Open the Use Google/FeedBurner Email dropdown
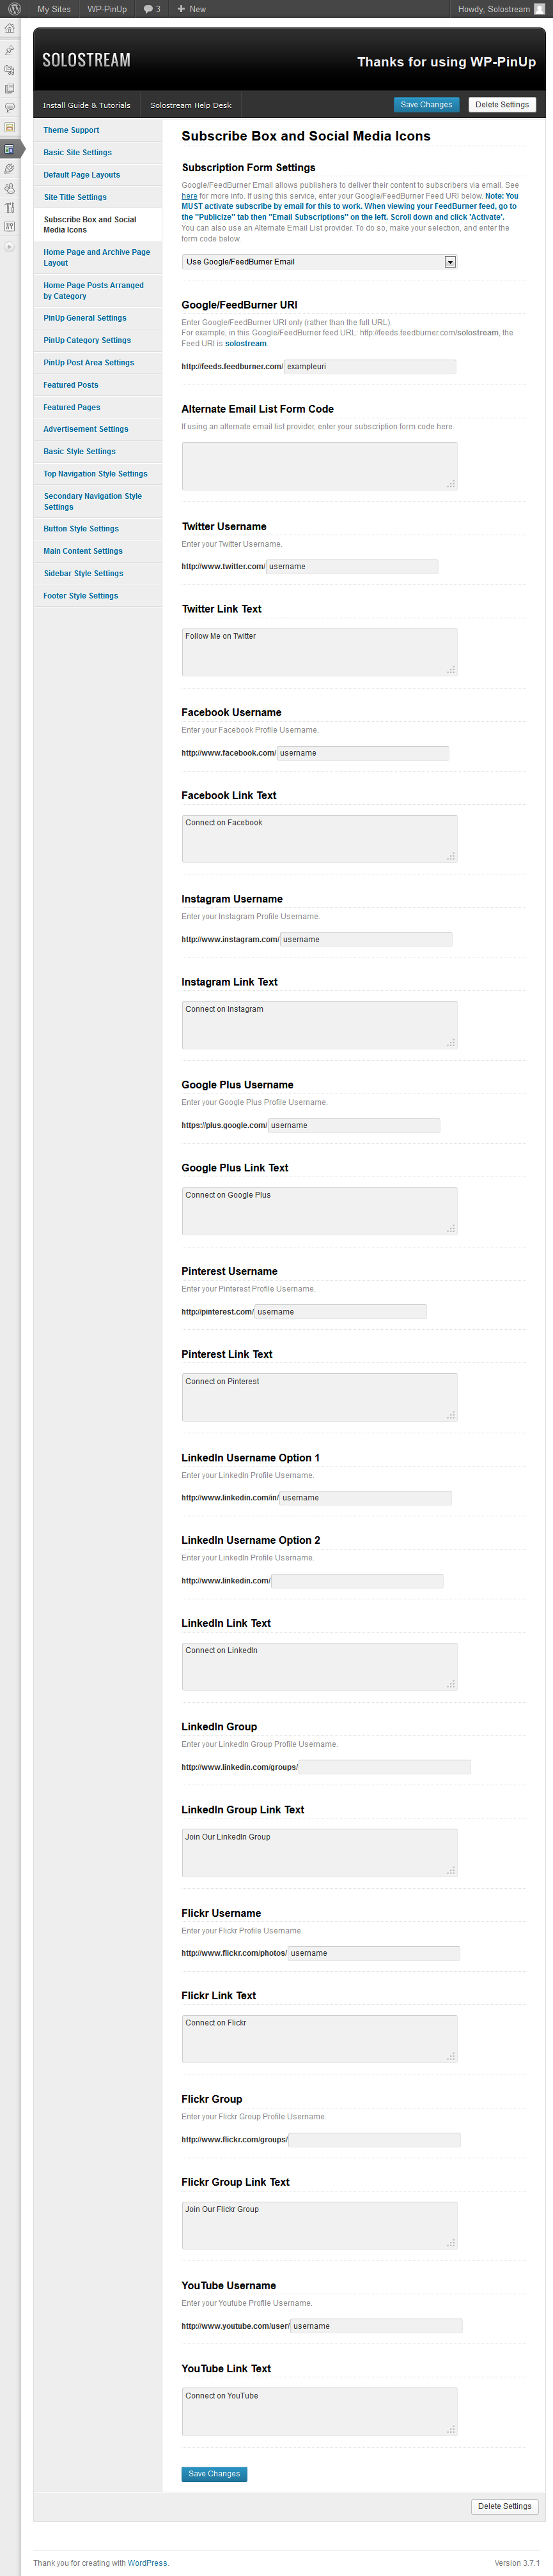The image size is (553, 2576). (x=319, y=262)
